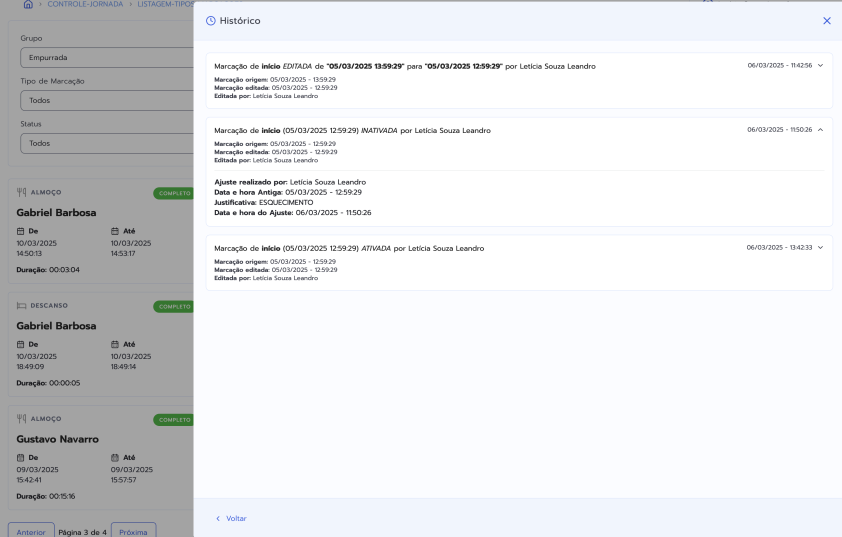Expand the EDITADA history entry chevron
The height and width of the screenshot is (537, 842).
(x=820, y=66)
